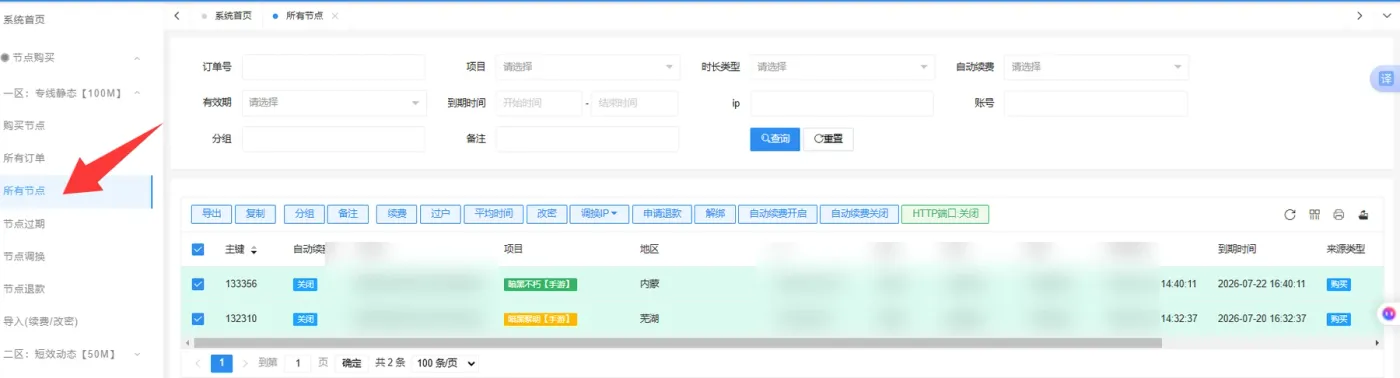Click the 开始时间 date field
The image size is (1400, 378).
[538, 103]
